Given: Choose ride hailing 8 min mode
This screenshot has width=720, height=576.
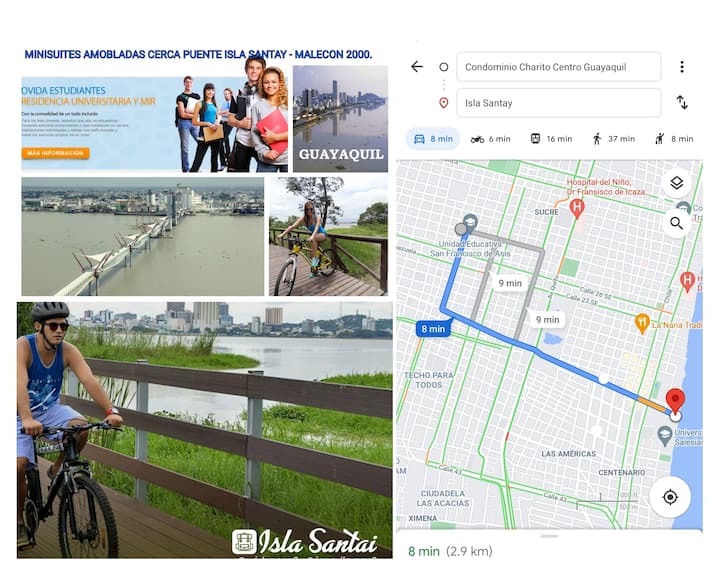Looking at the screenshot, I should (674, 139).
